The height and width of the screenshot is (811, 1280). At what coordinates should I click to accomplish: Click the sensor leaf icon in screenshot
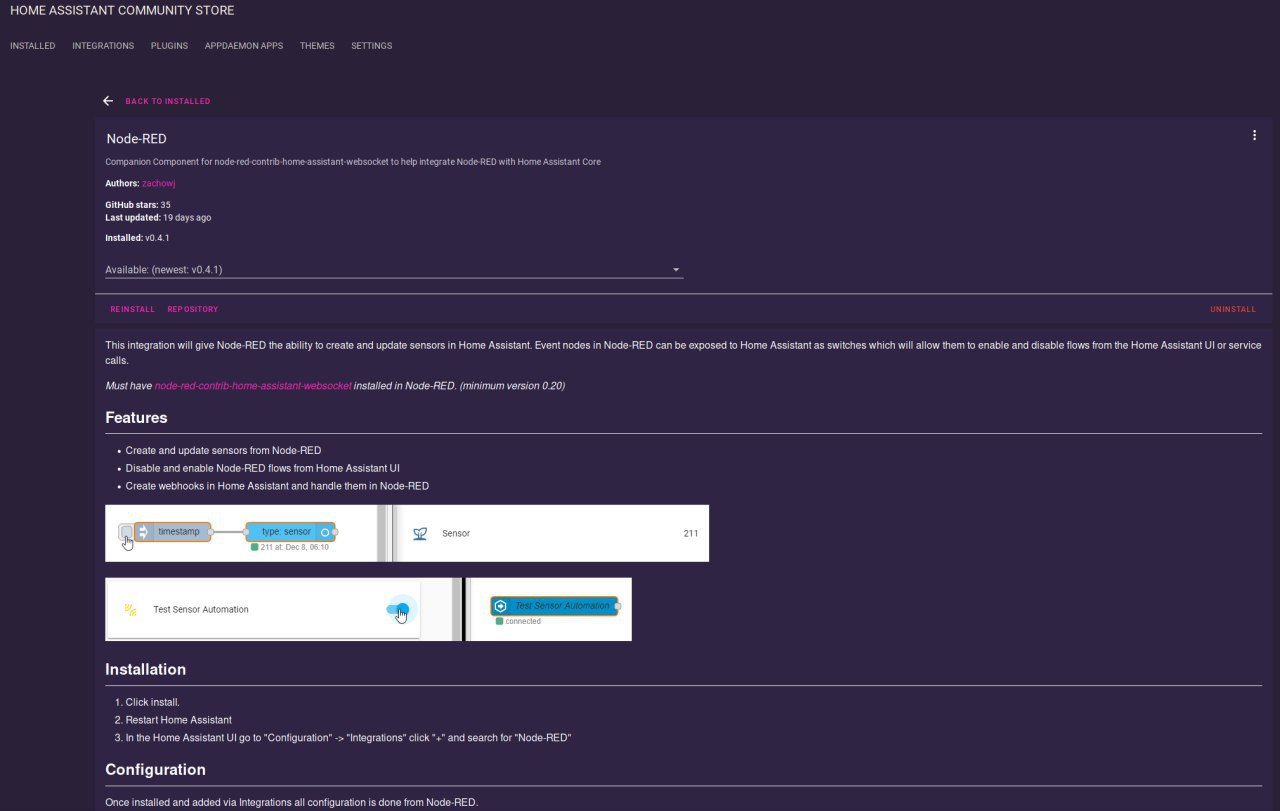[x=420, y=533]
